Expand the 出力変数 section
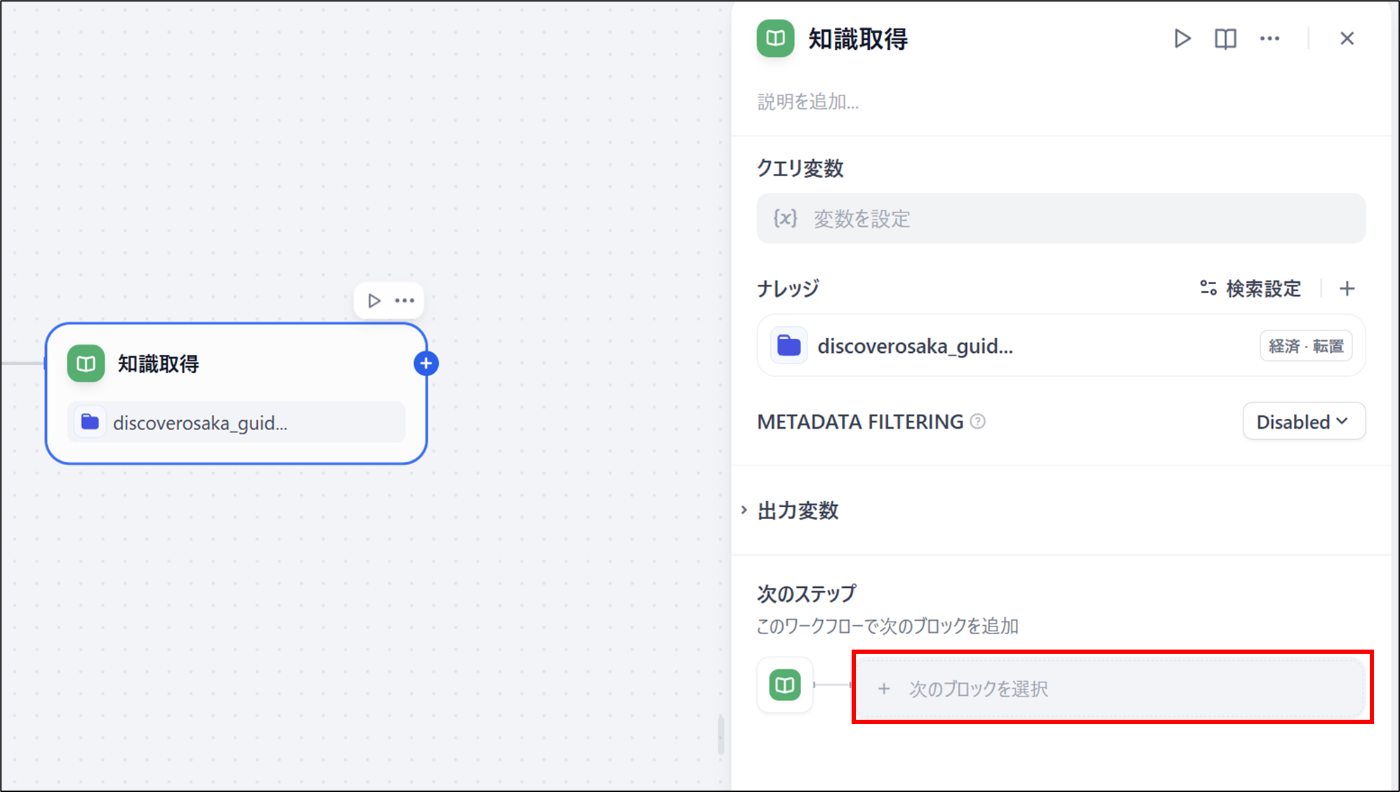Screen dimensions: 1400x792 [797, 511]
